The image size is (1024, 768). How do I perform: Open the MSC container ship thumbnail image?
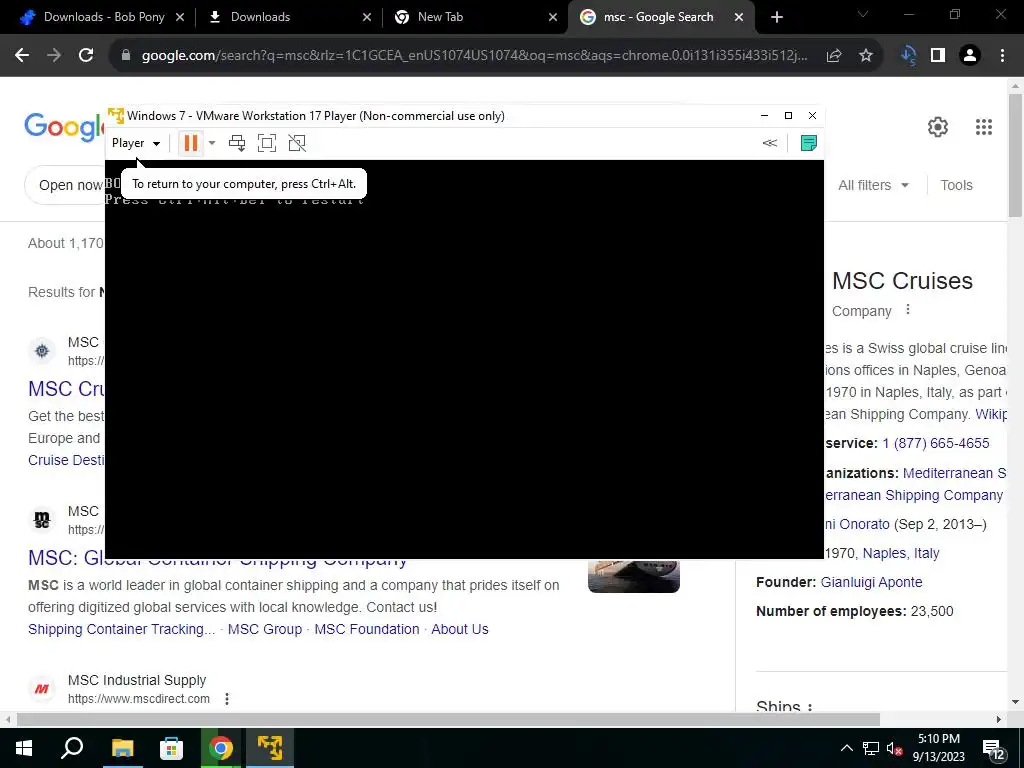(x=633, y=576)
